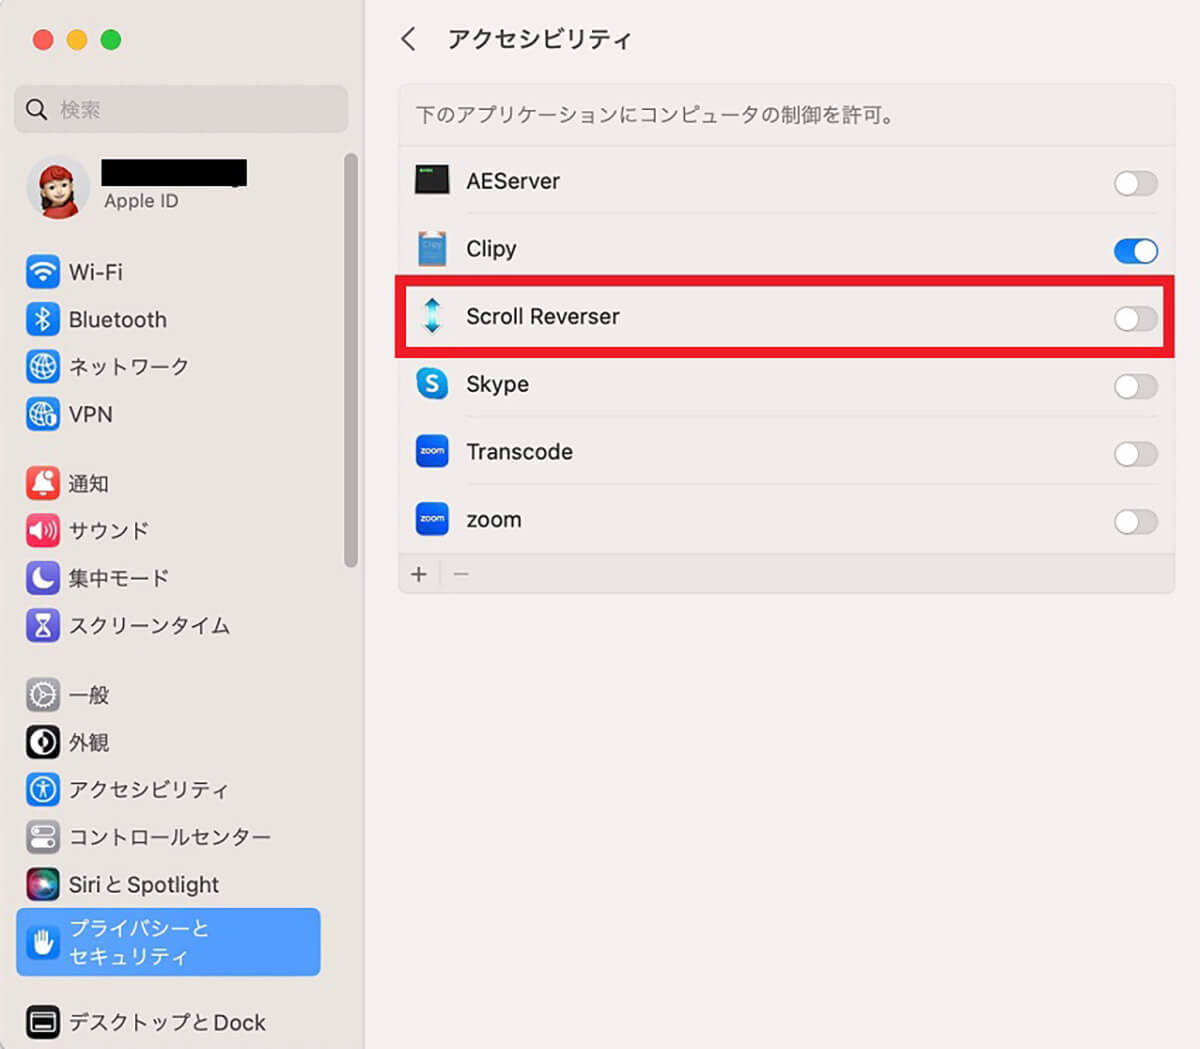Select the VPN icon in sidebar
The width and height of the screenshot is (1200, 1049).
(43, 414)
